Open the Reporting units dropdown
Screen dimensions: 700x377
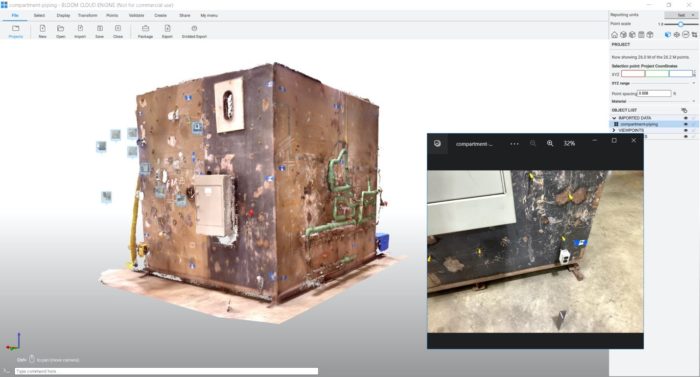tap(681, 15)
